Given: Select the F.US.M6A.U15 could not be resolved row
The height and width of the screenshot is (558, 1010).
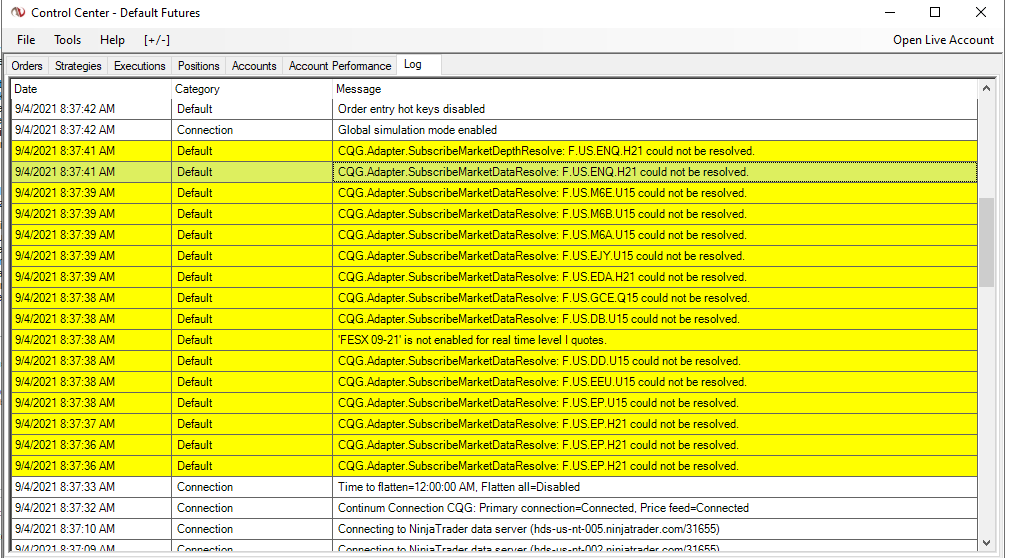Looking at the screenshot, I should tap(494, 235).
